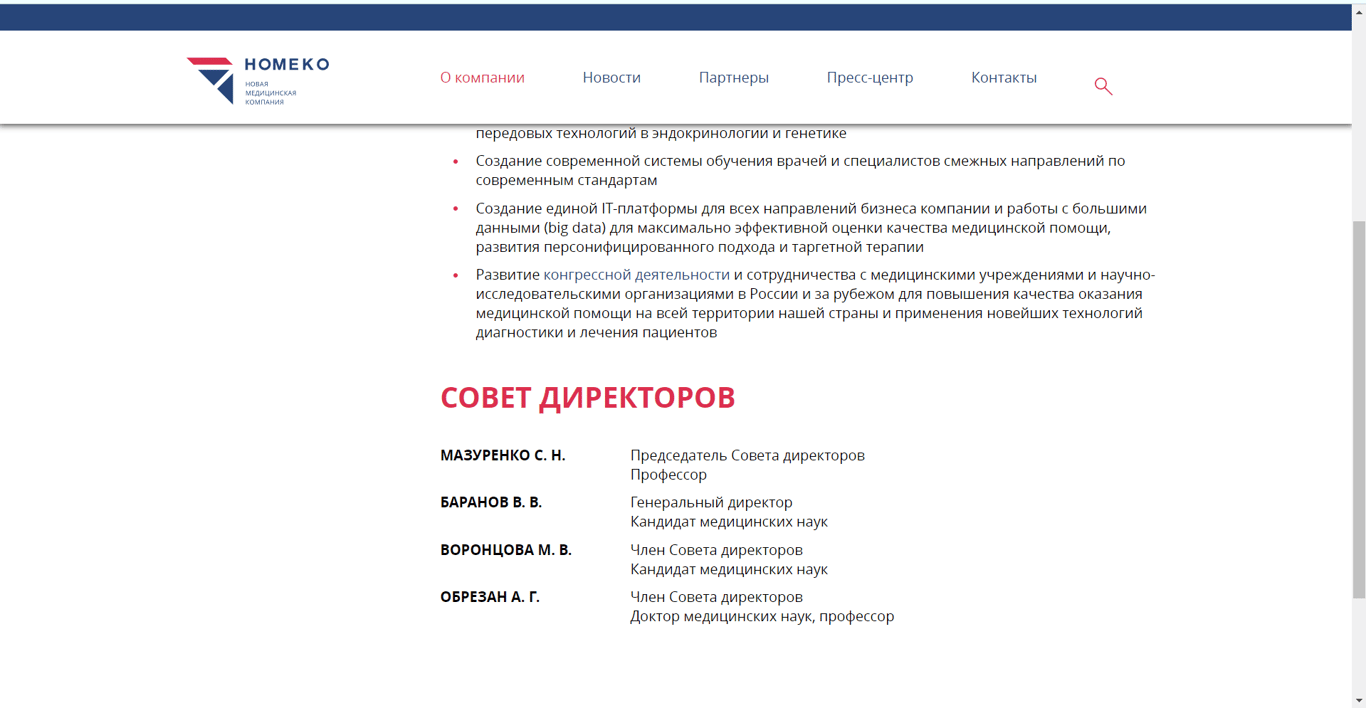Switch to the 'Партнеры' section
The image size is (1366, 708).
[x=733, y=77]
